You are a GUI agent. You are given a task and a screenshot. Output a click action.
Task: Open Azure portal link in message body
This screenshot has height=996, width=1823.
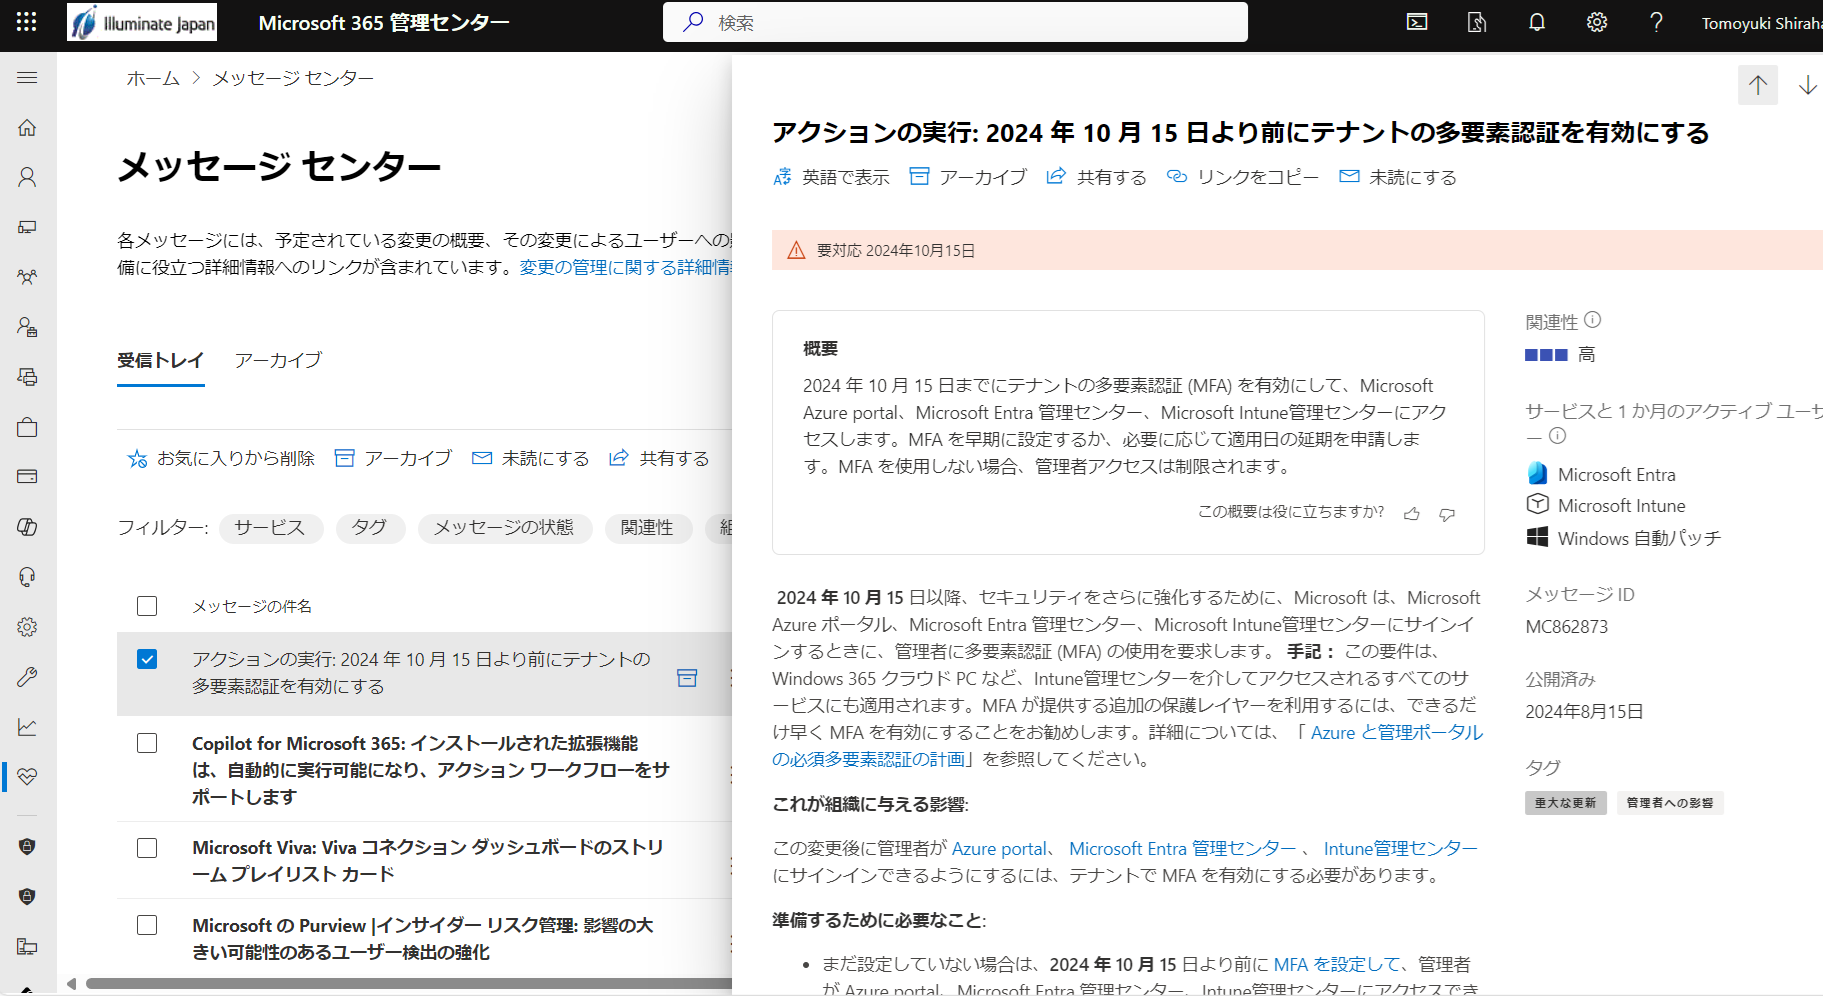click(x=999, y=849)
